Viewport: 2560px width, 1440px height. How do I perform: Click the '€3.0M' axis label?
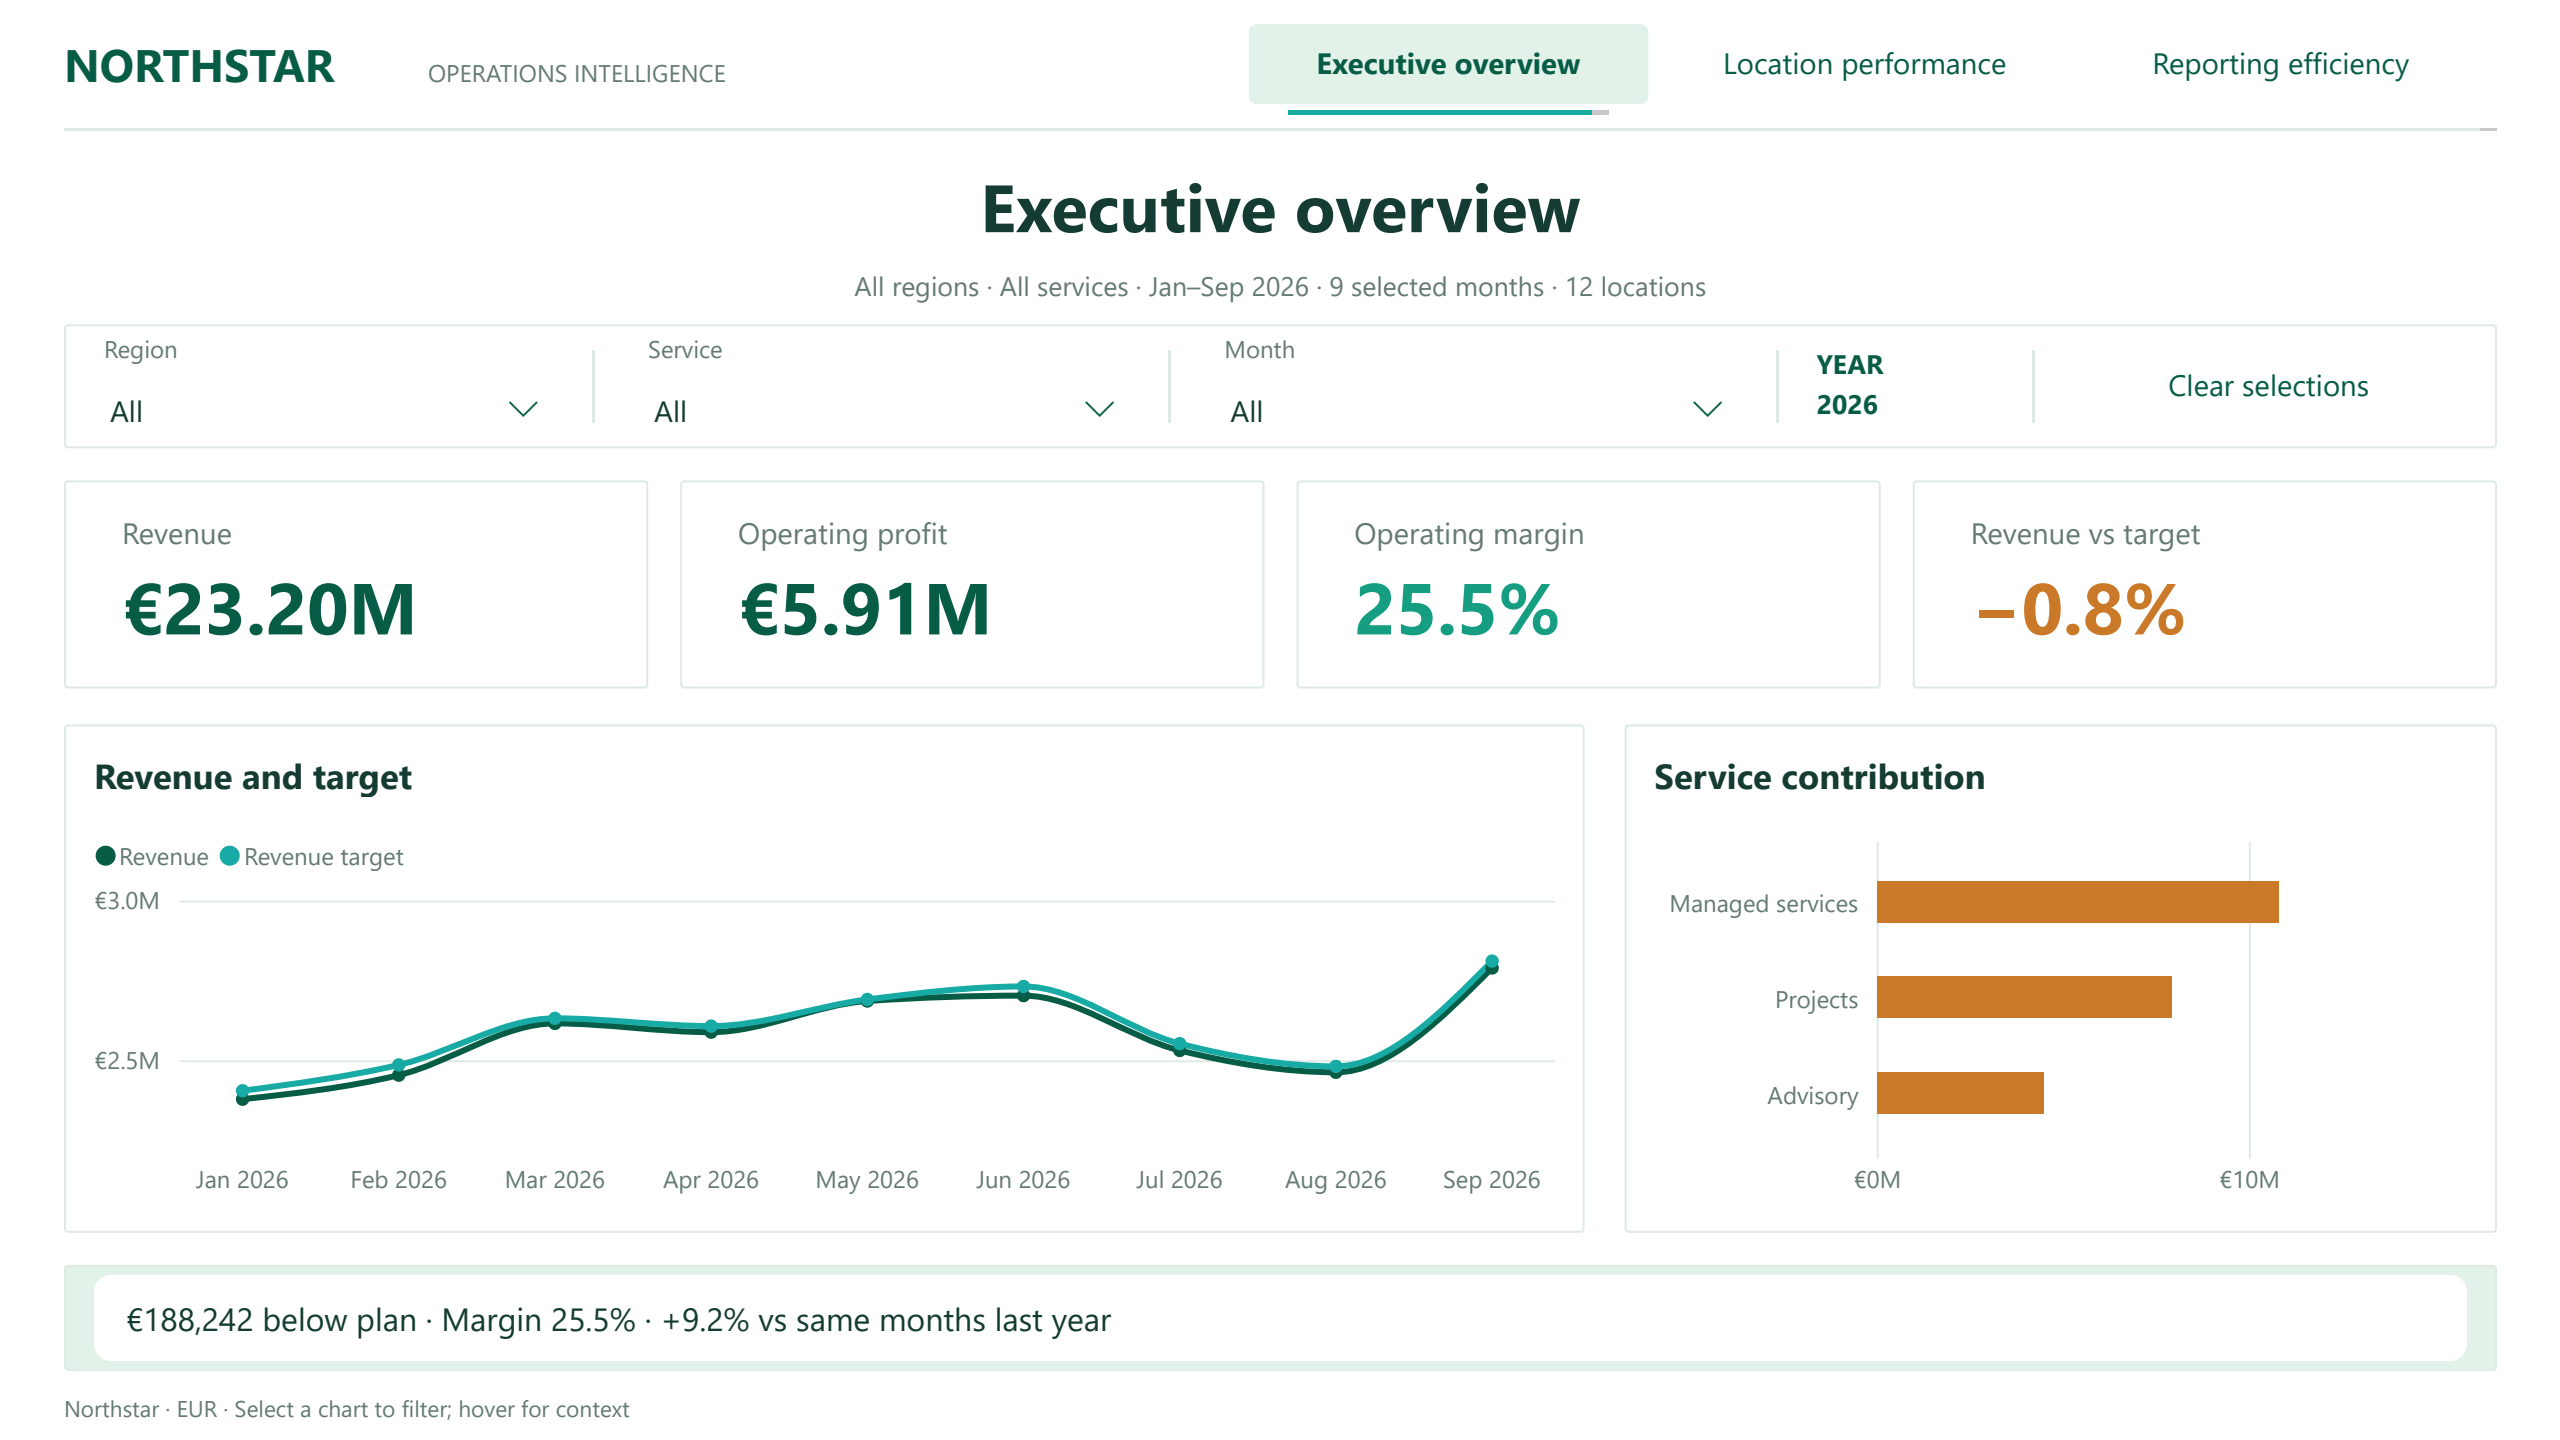[127, 901]
